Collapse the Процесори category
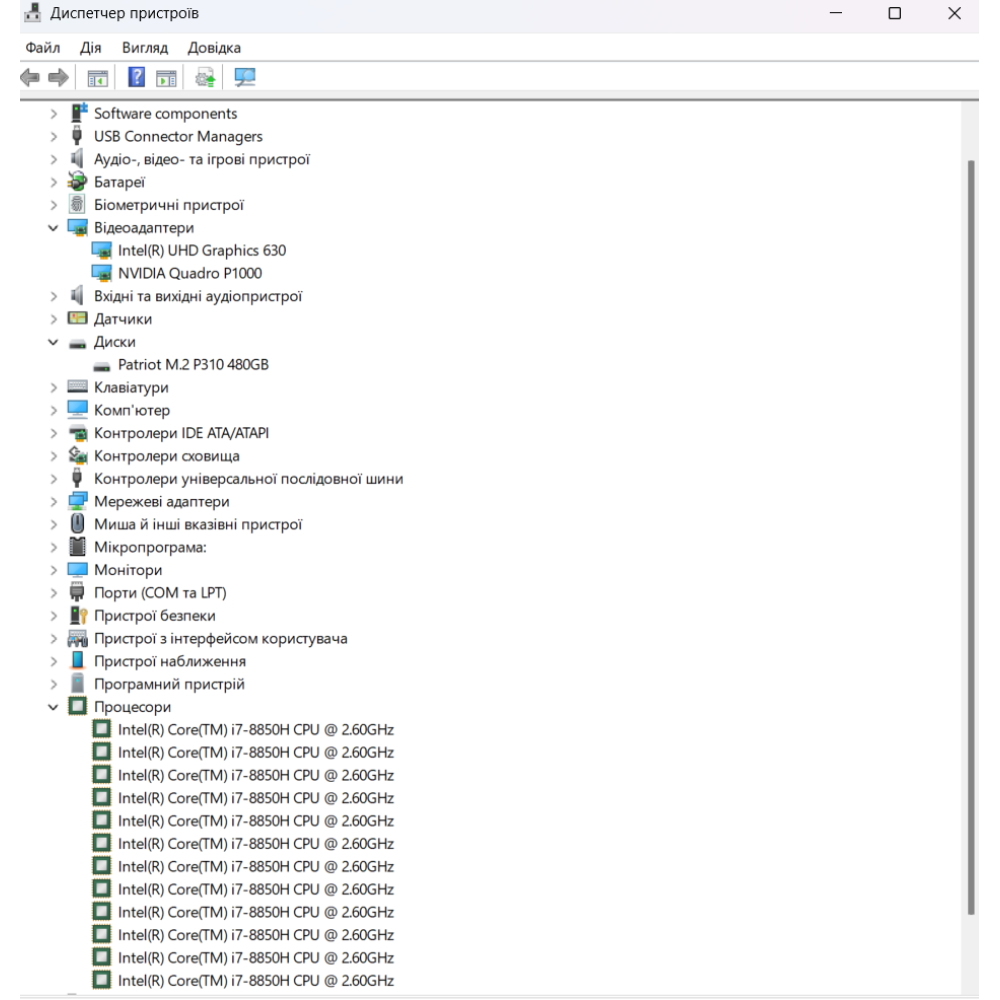The image size is (1000, 1000). (x=54, y=707)
